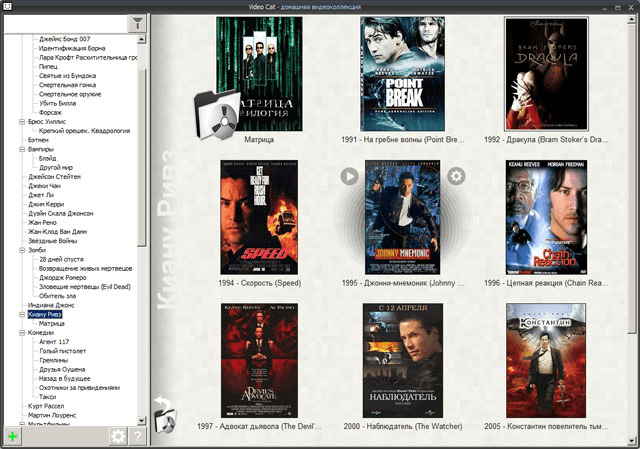Select Идентификация Борна in tree
640x449 pixels.
tap(72, 48)
